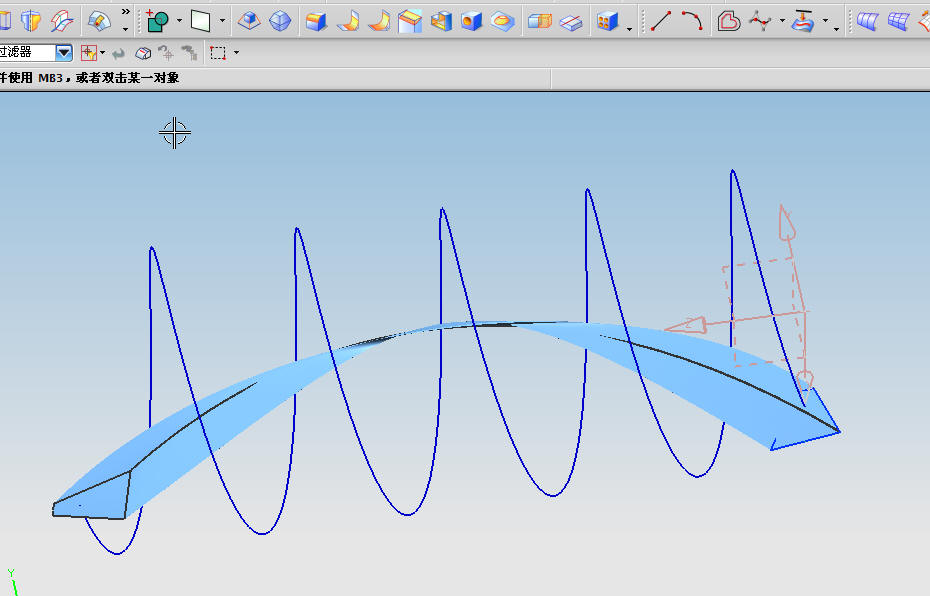930x596 pixels.
Task: Select the Ruled surface tool icon
Action: tap(868, 21)
